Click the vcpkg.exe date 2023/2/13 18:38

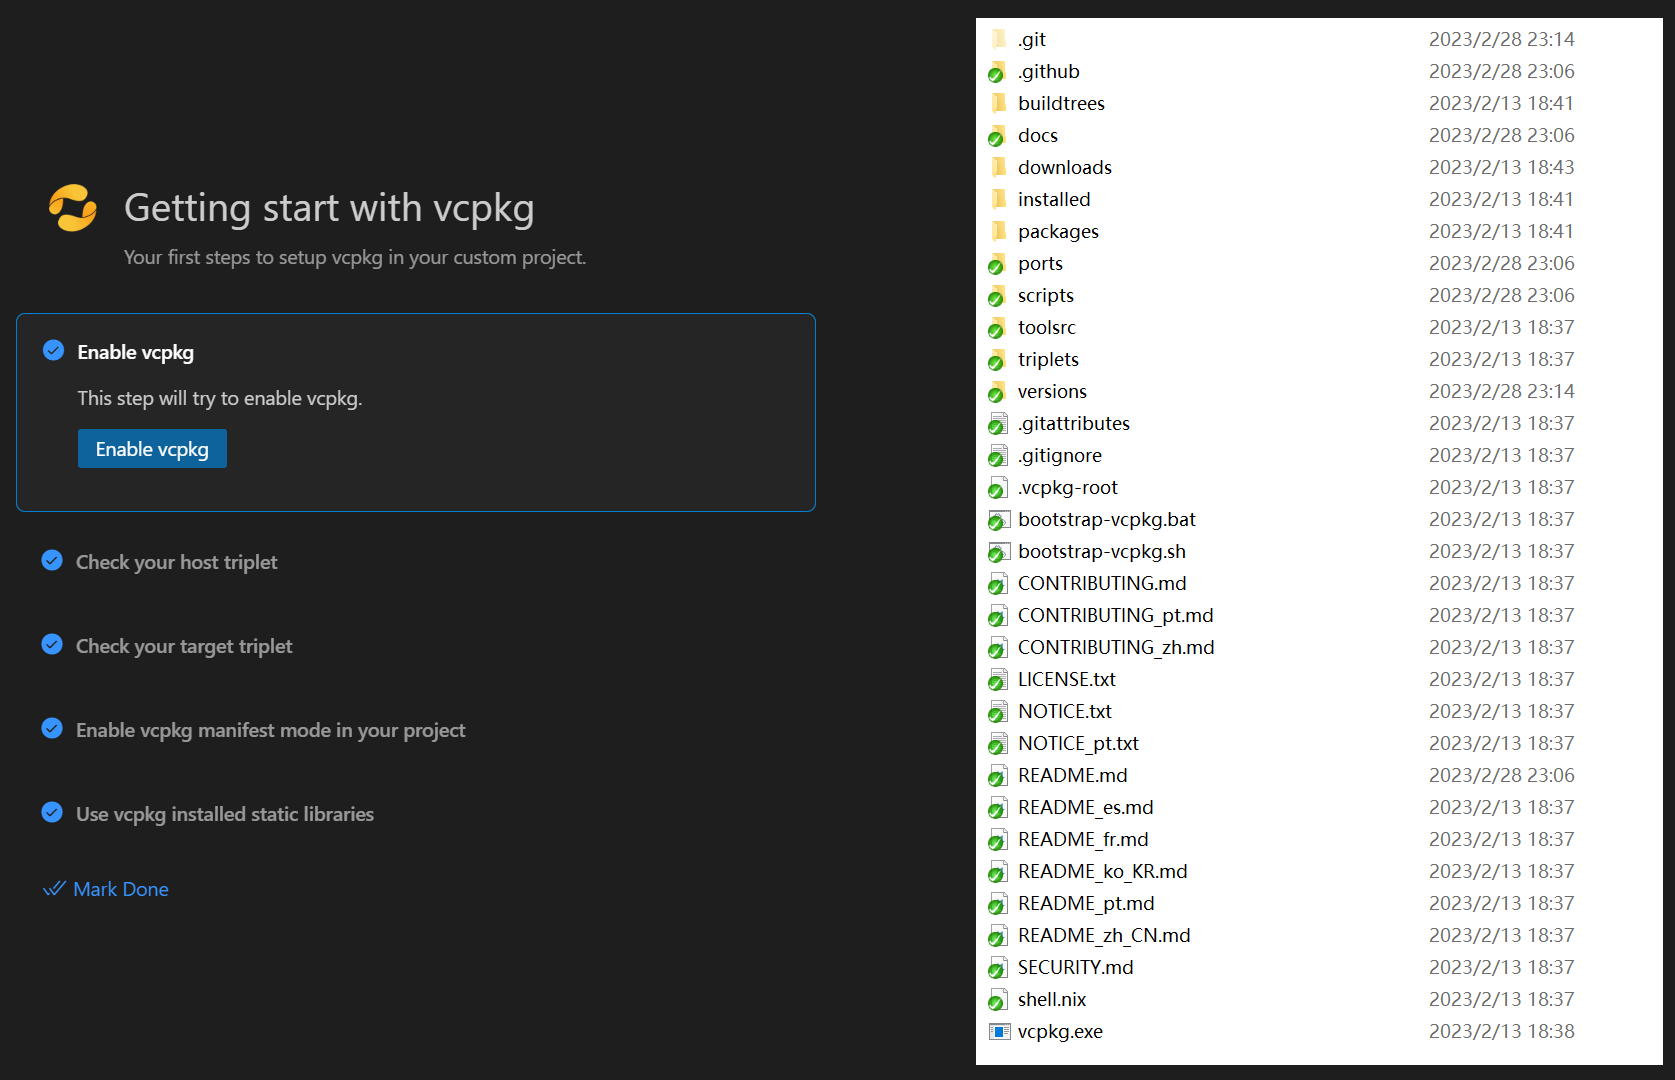click(x=1501, y=1031)
